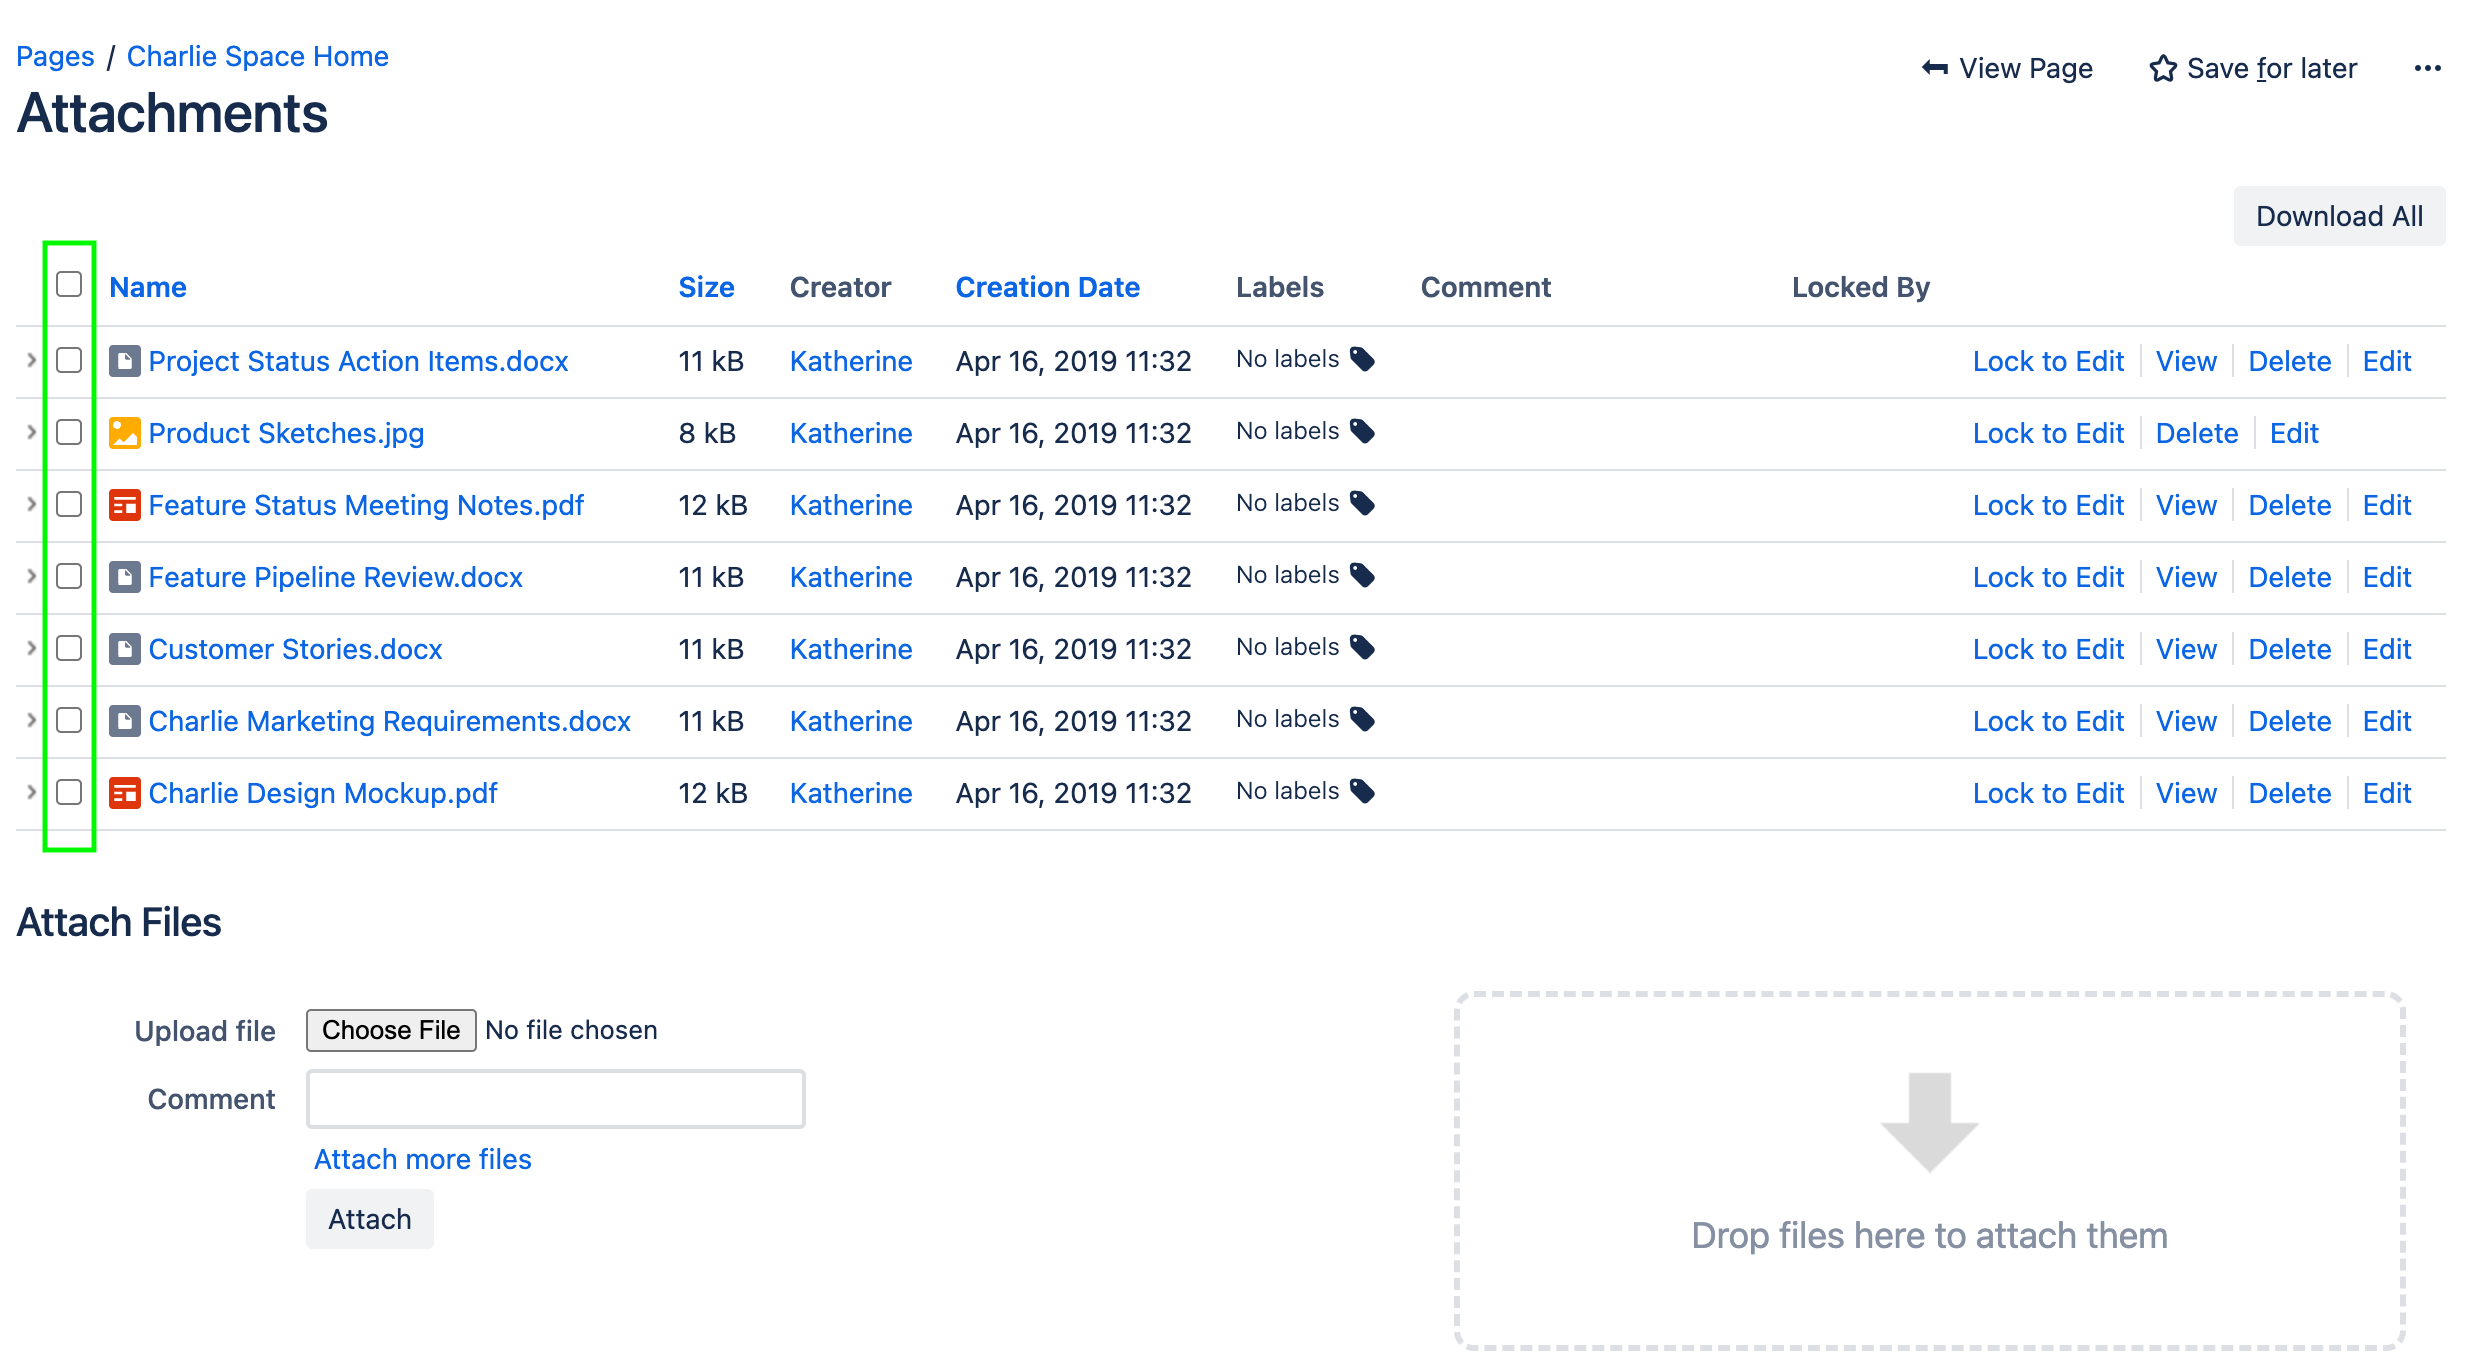
Task: Click the star Save for later icon
Action: (2162, 68)
